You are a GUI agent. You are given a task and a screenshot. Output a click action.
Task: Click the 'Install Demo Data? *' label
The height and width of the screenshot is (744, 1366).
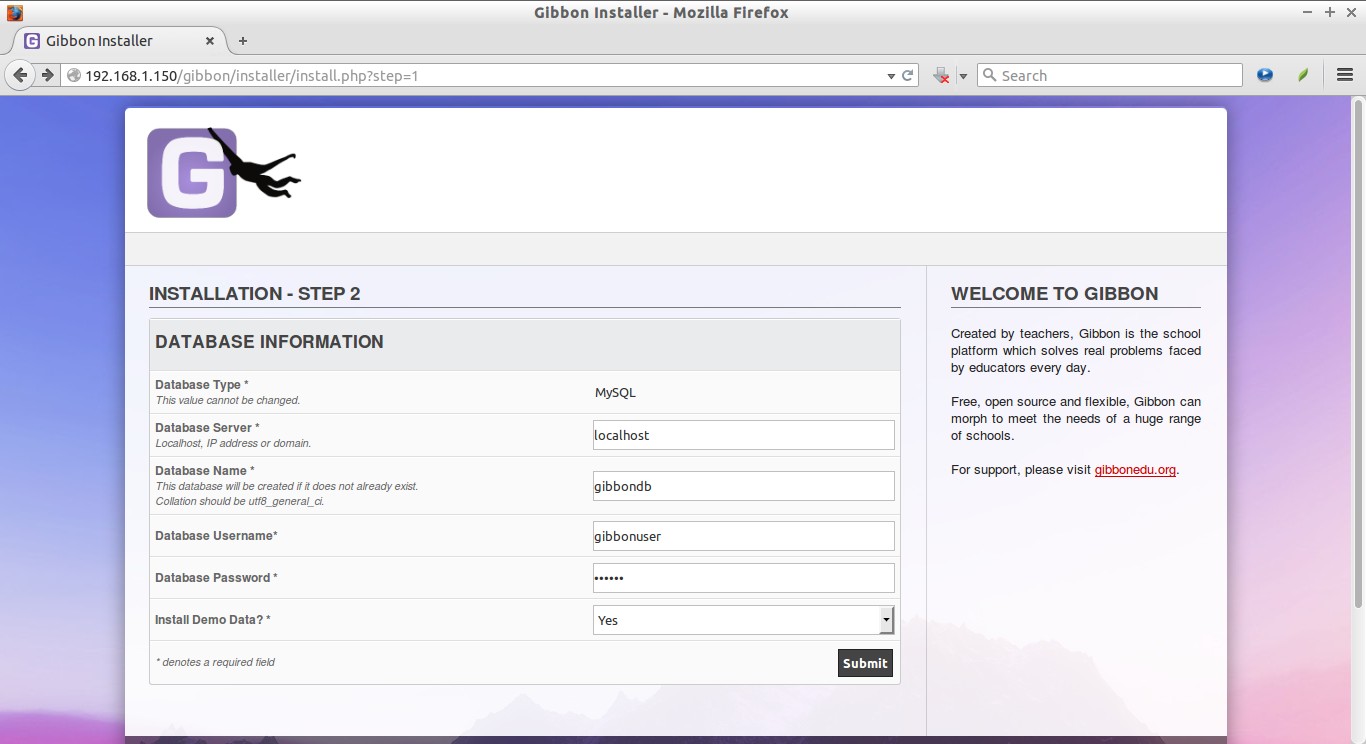pos(213,620)
